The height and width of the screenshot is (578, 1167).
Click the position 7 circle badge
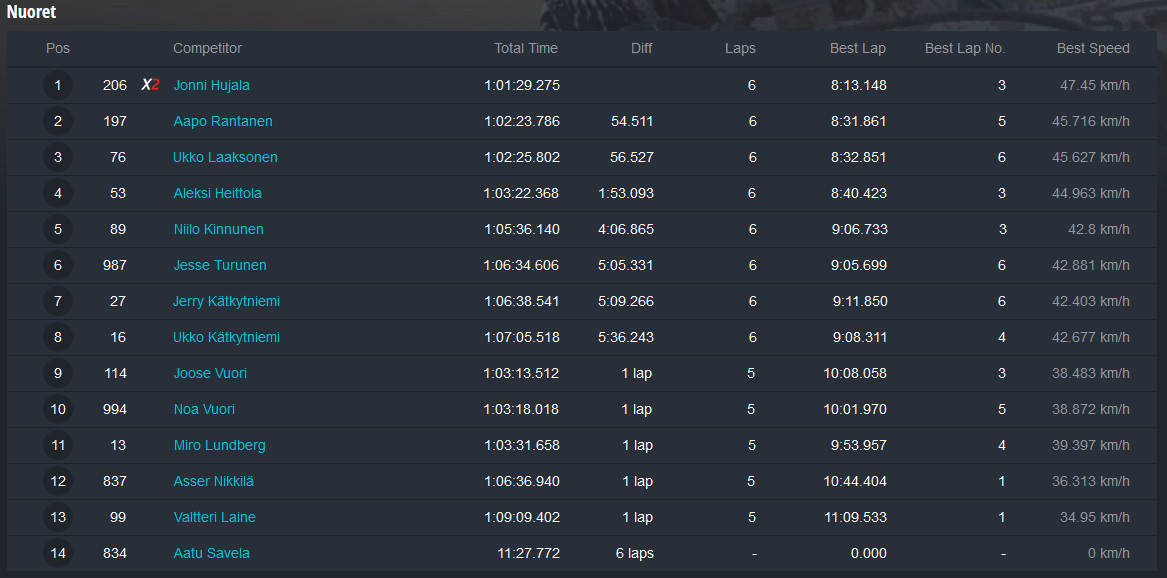click(58, 301)
